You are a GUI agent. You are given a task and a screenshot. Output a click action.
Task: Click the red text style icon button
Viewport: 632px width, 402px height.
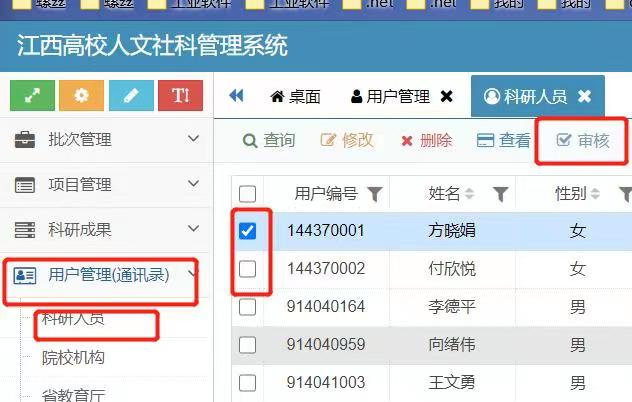181,96
